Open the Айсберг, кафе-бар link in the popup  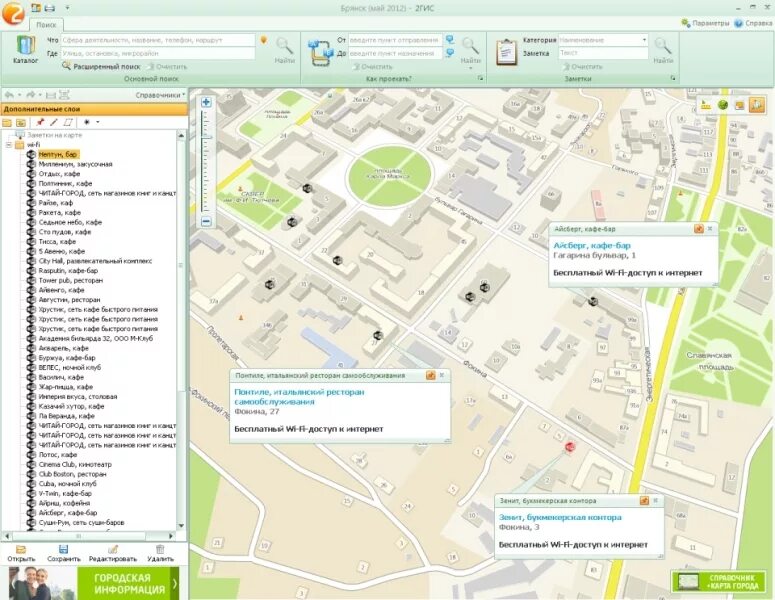click(x=592, y=245)
